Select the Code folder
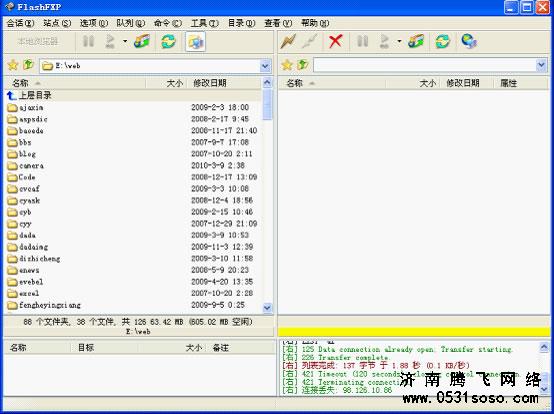 (x=22, y=177)
